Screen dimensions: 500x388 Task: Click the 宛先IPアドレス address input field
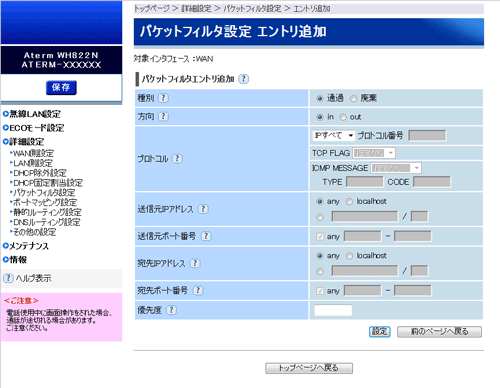click(x=365, y=271)
